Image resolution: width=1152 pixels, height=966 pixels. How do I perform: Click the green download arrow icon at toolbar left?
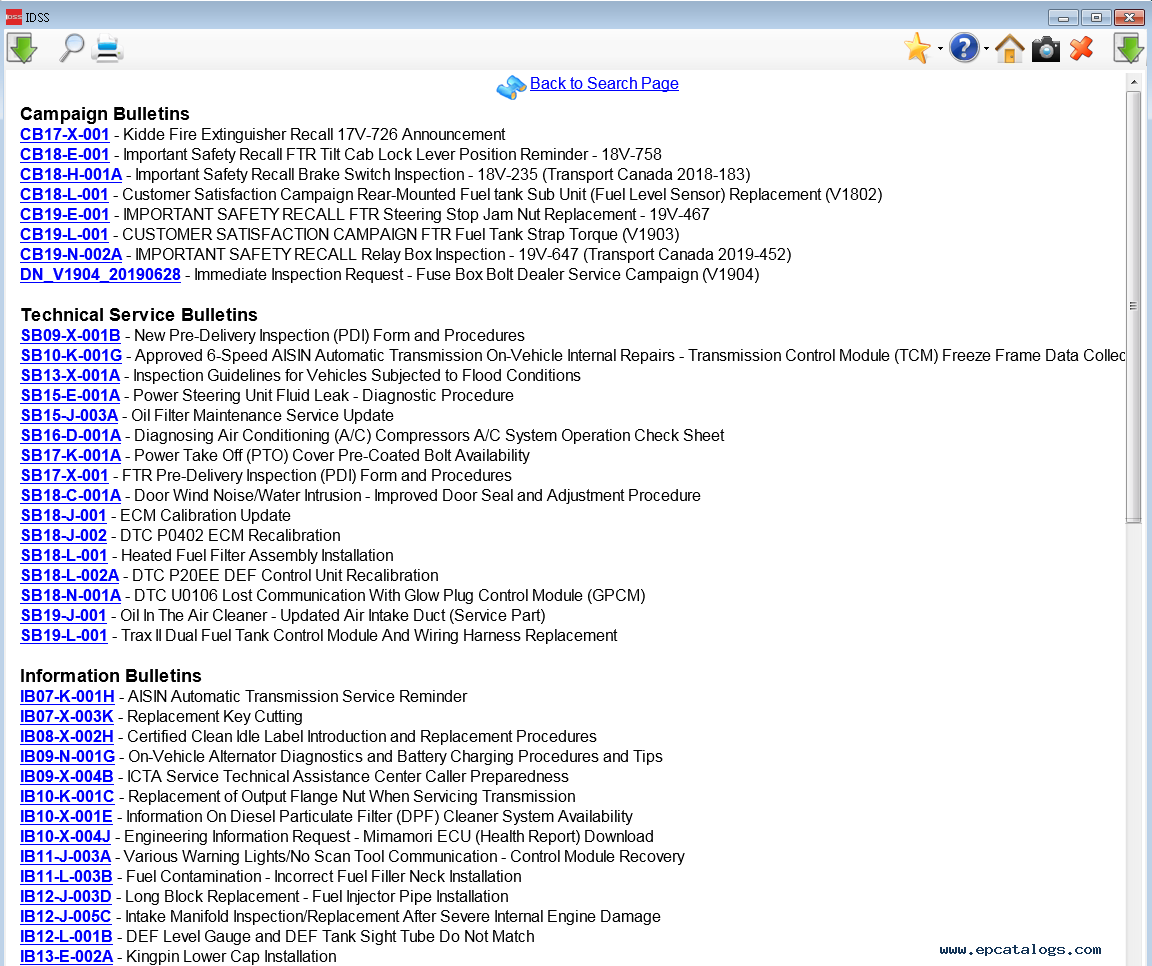pyautogui.click(x=22, y=49)
